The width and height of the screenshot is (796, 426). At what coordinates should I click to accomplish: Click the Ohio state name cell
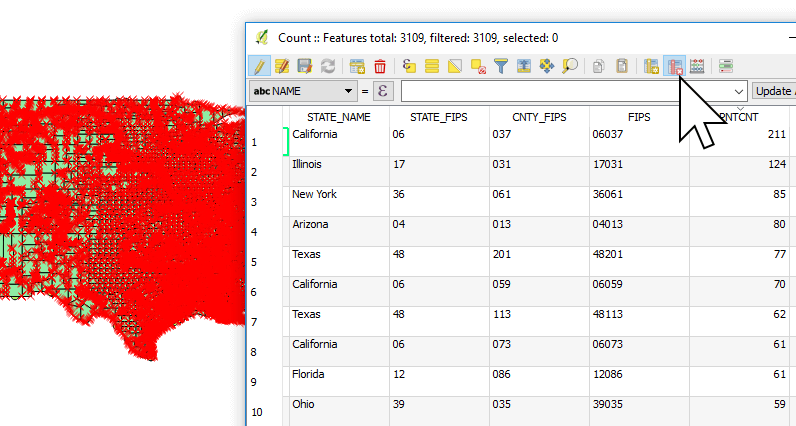click(339, 411)
